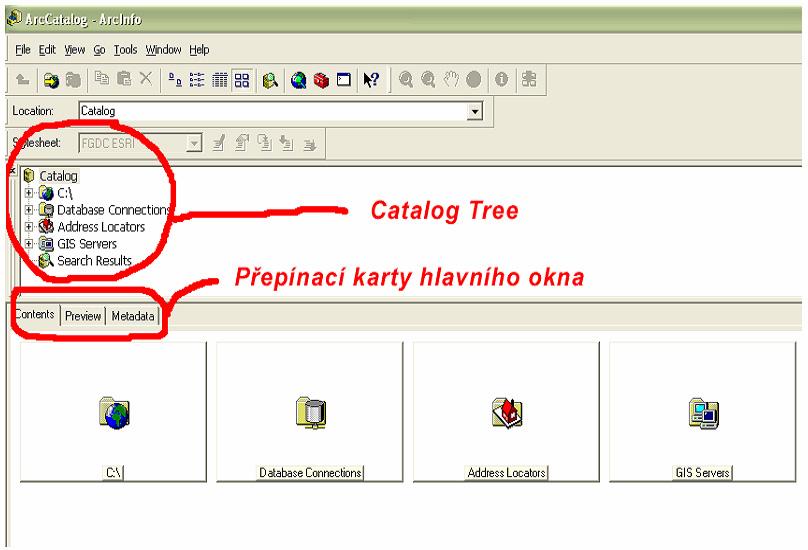Click the Connect to Folder icon
Viewport: 808px width, 550px height.
pyautogui.click(x=51, y=80)
